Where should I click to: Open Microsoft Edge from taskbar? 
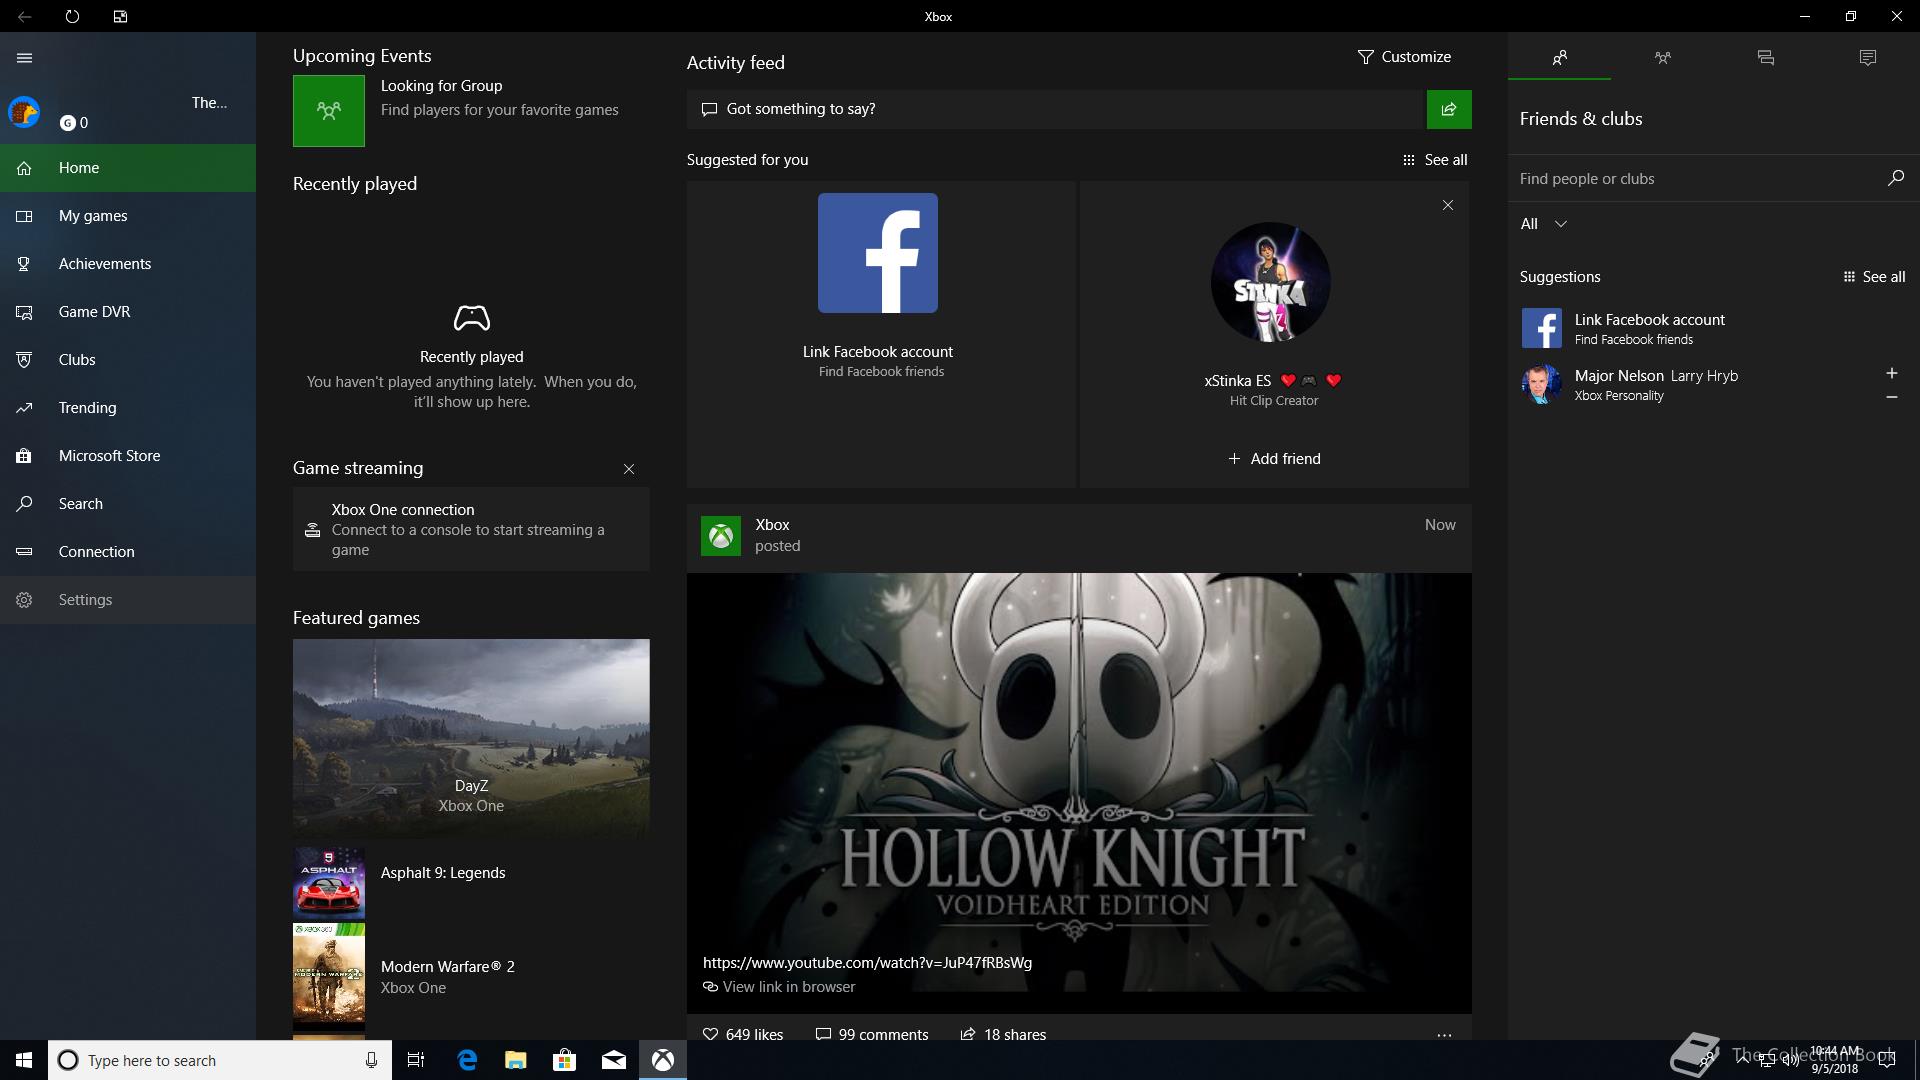(x=467, y=1060)
